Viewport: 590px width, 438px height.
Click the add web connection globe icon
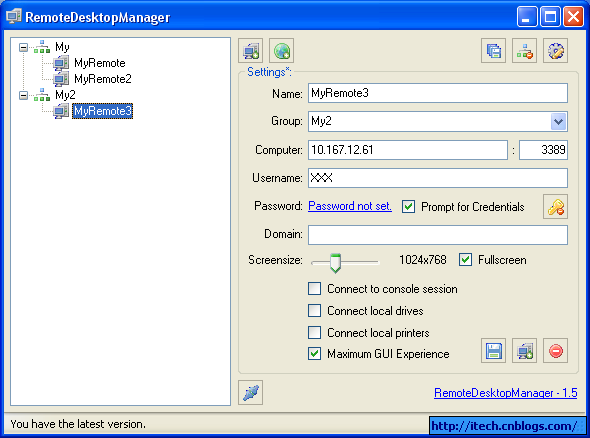point(281,51)
